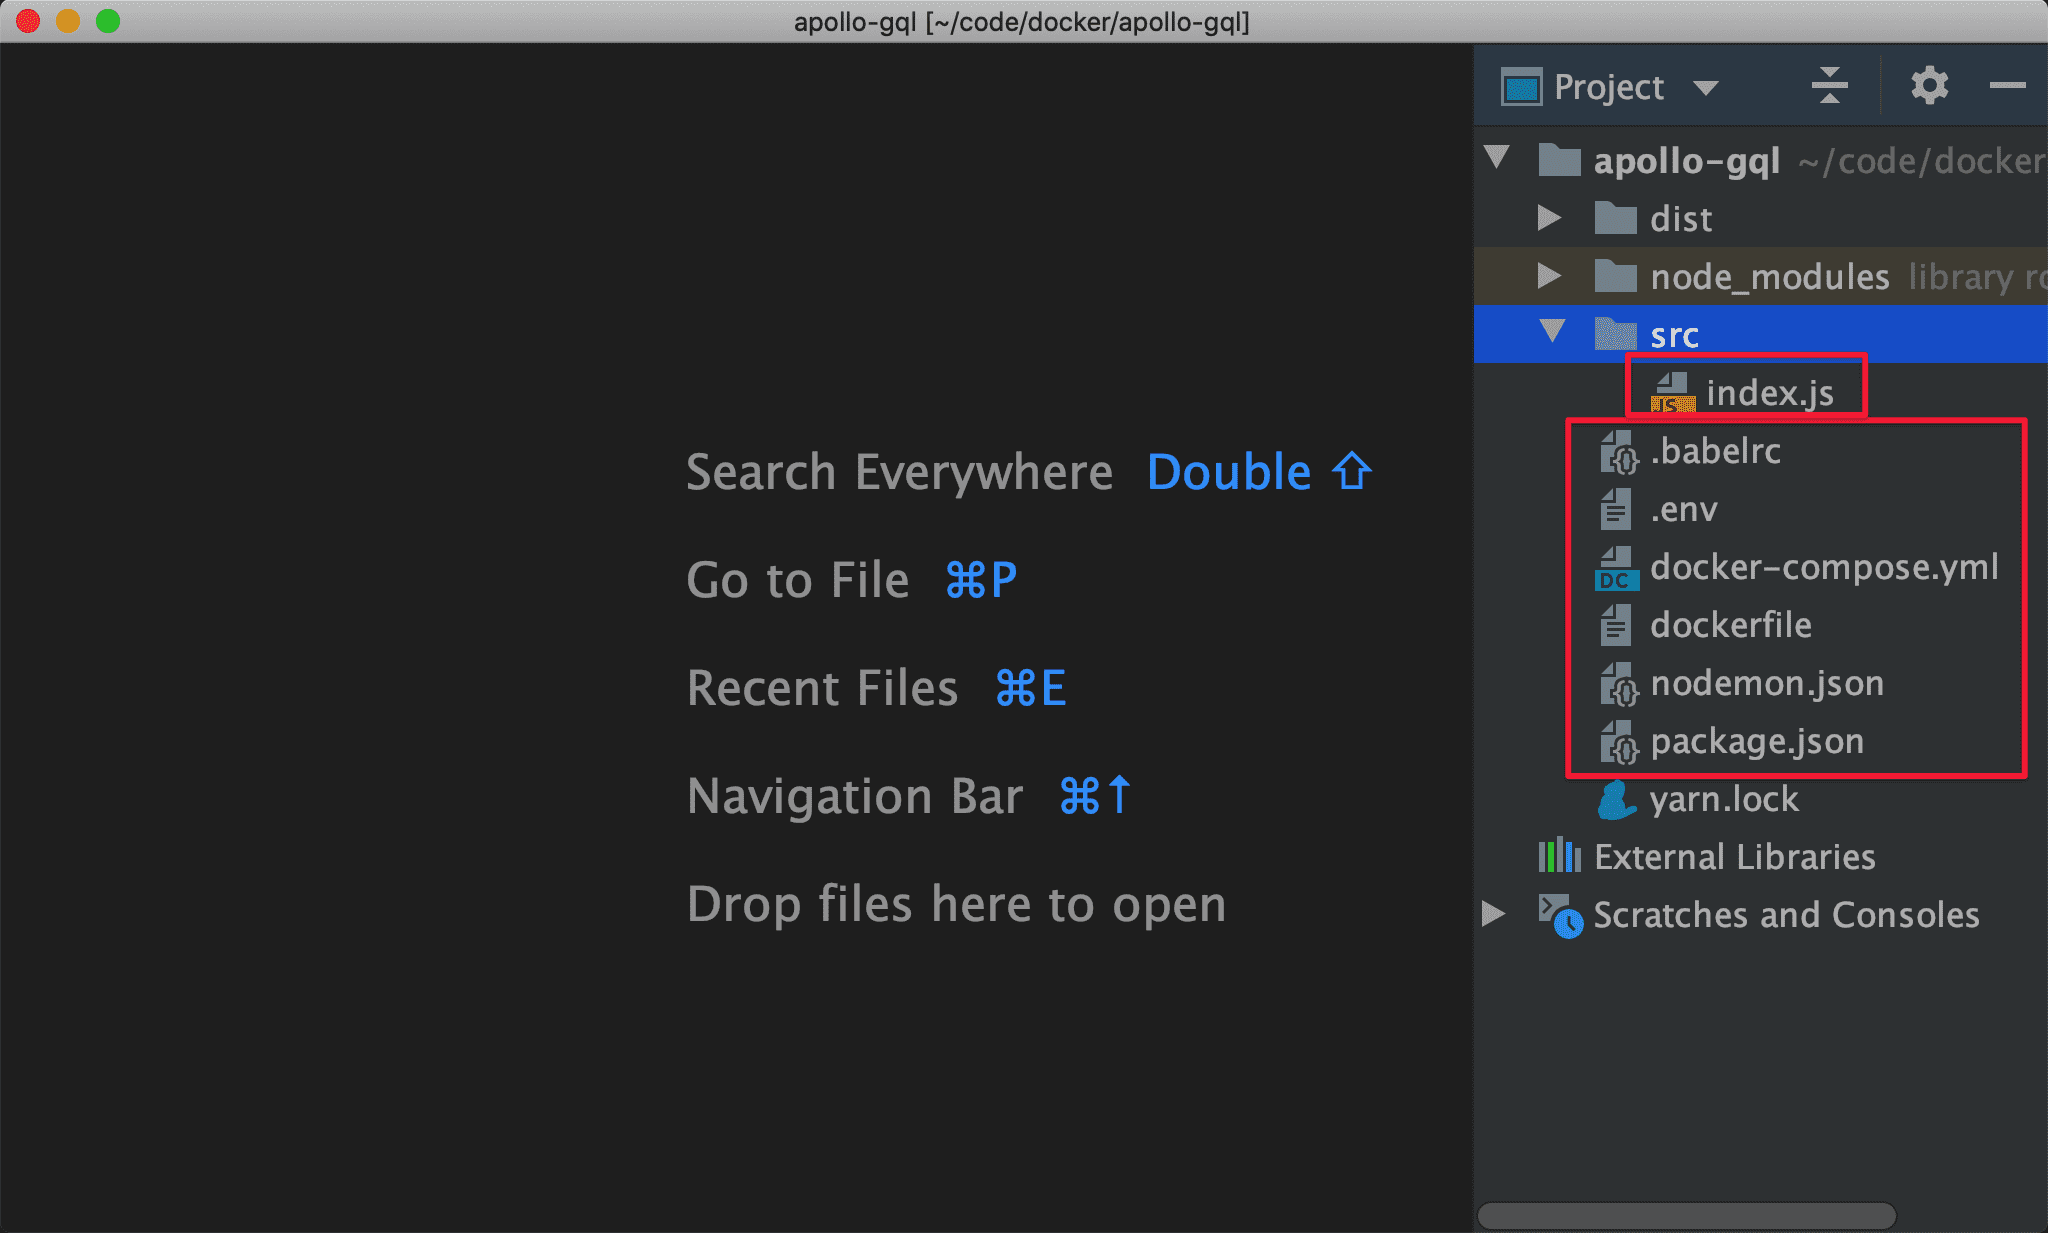The height and width of the screenshot is (1233, 2048).
Task: Collapse the apollo-gql root folder arrow
Action: point(1497,157)
